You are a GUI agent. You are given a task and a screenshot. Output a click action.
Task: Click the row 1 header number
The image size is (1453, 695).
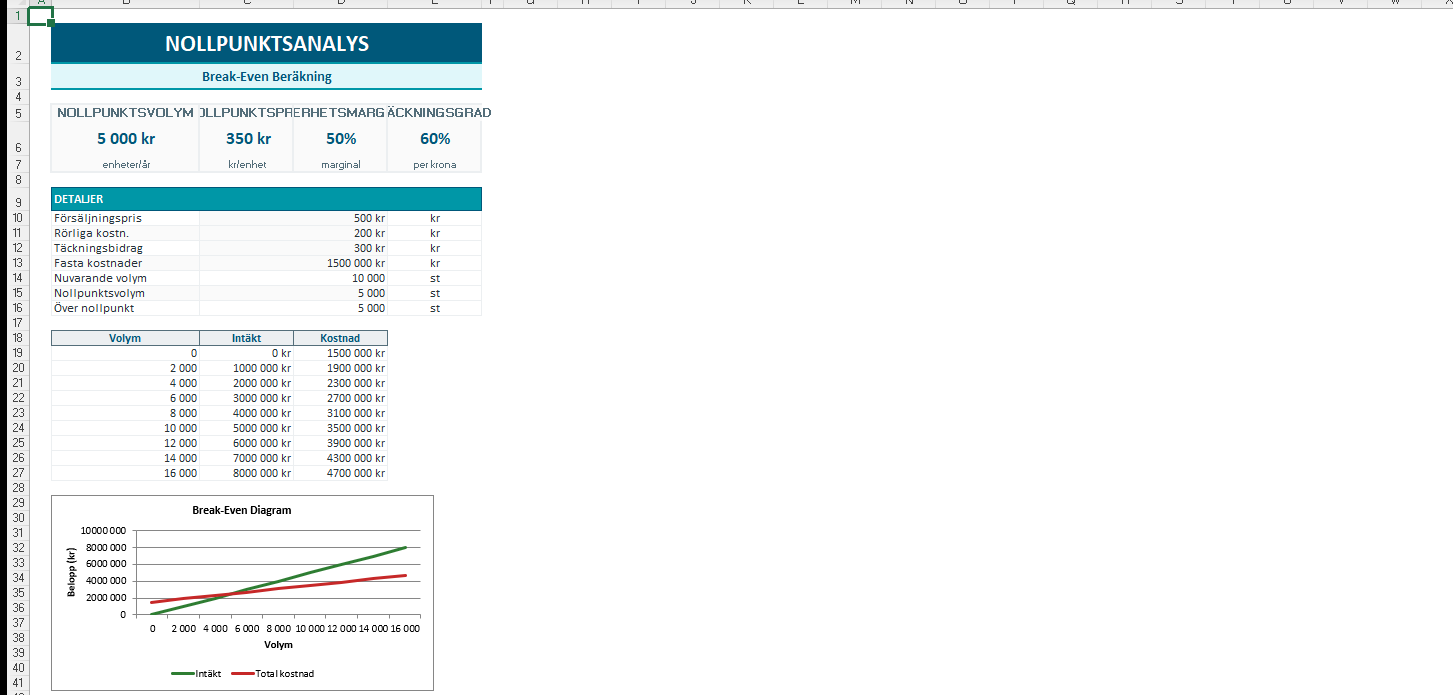(x=17, y=16)
